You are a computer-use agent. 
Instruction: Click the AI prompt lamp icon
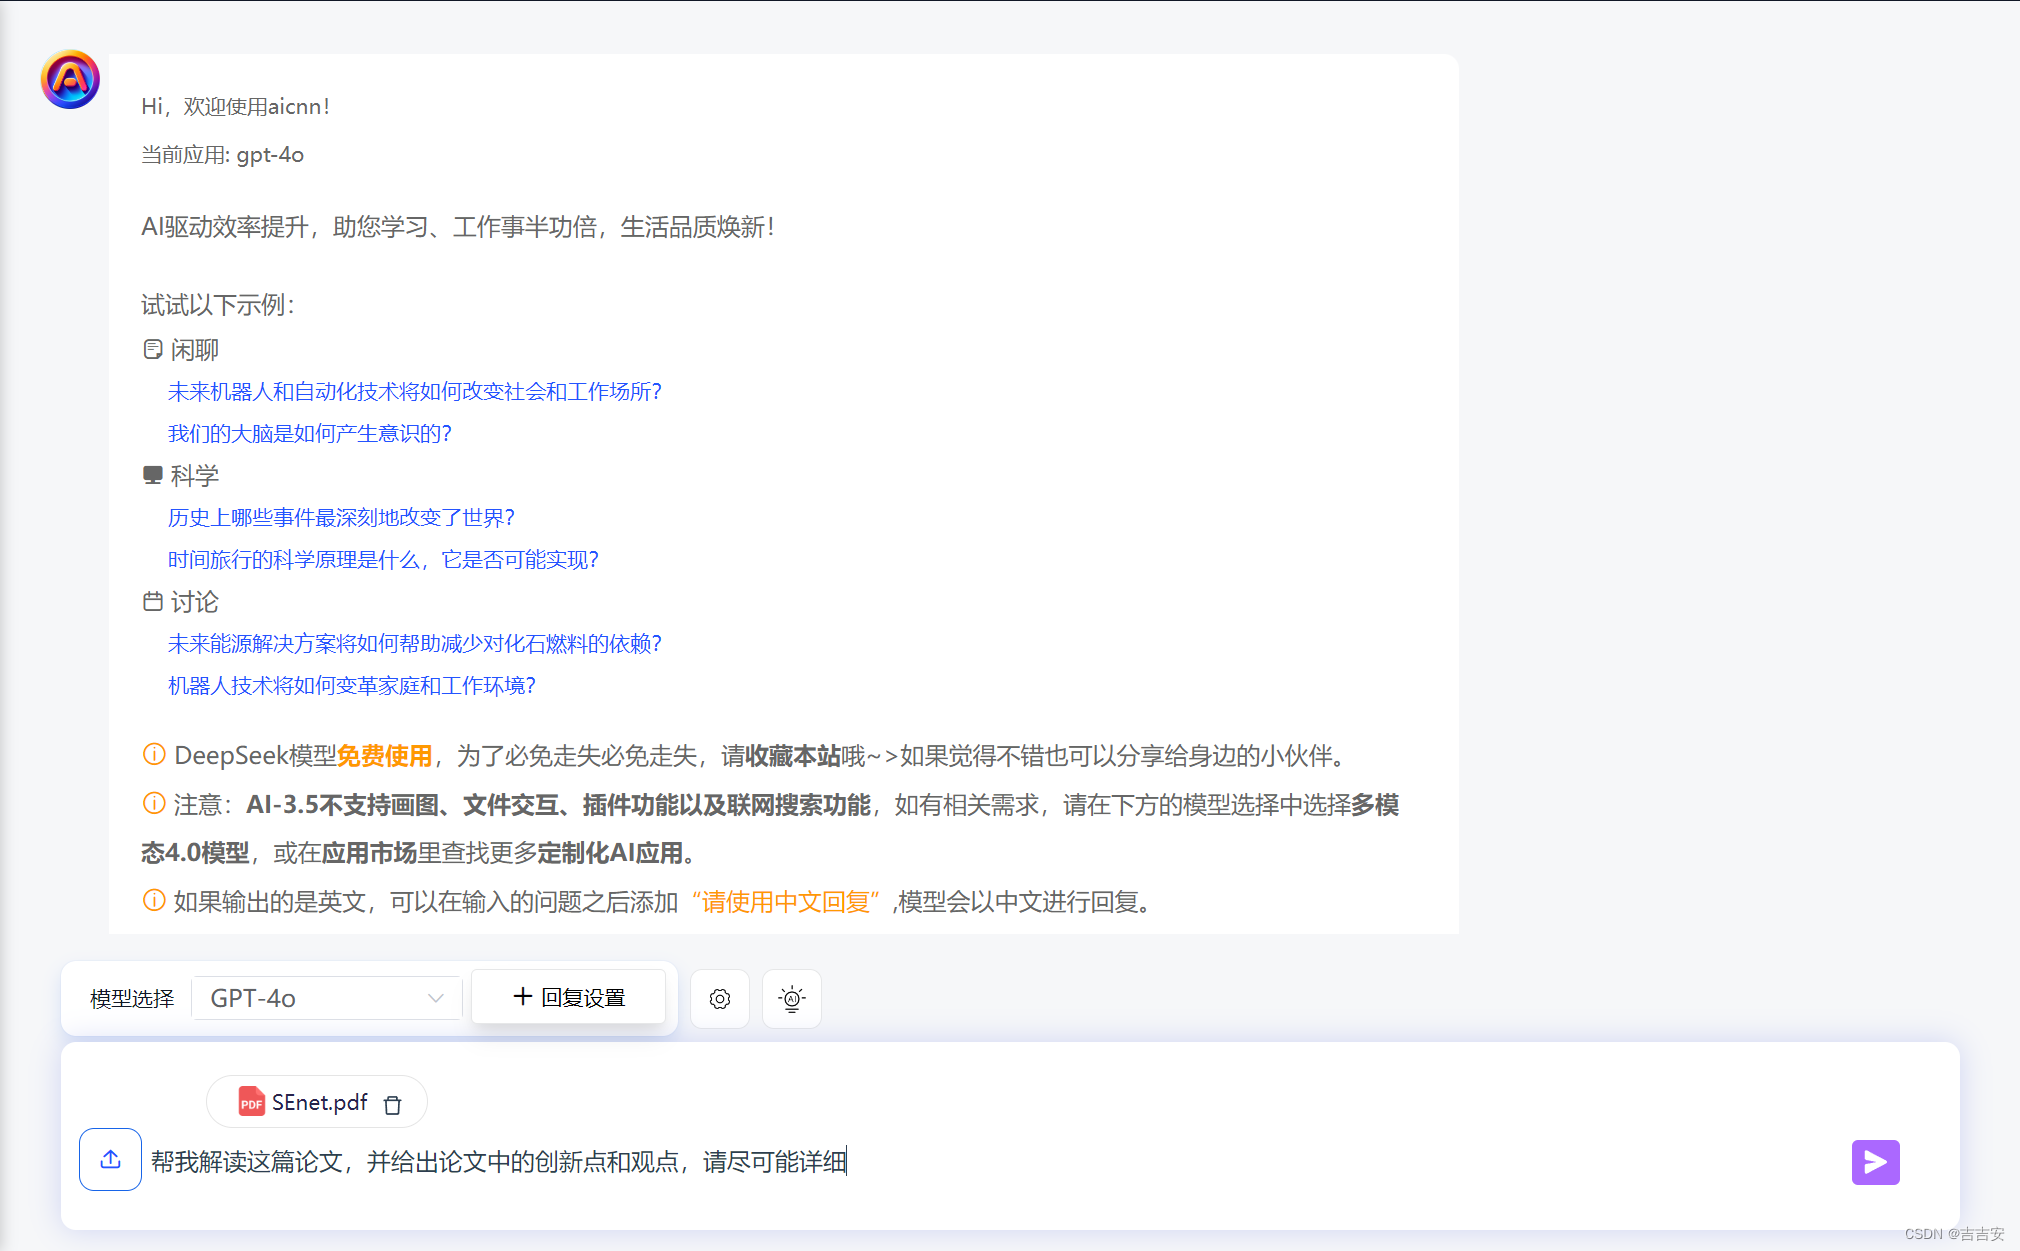click(791, 998)
